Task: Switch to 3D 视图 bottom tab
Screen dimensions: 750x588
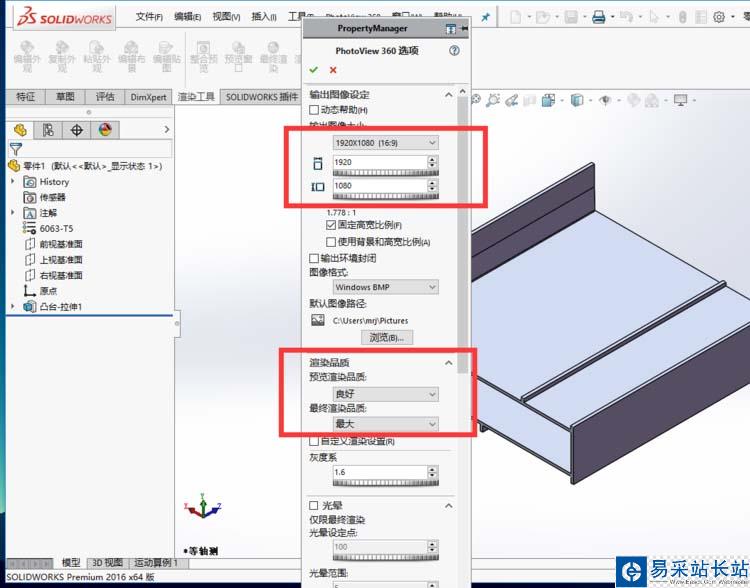Action: coord(107,563)
